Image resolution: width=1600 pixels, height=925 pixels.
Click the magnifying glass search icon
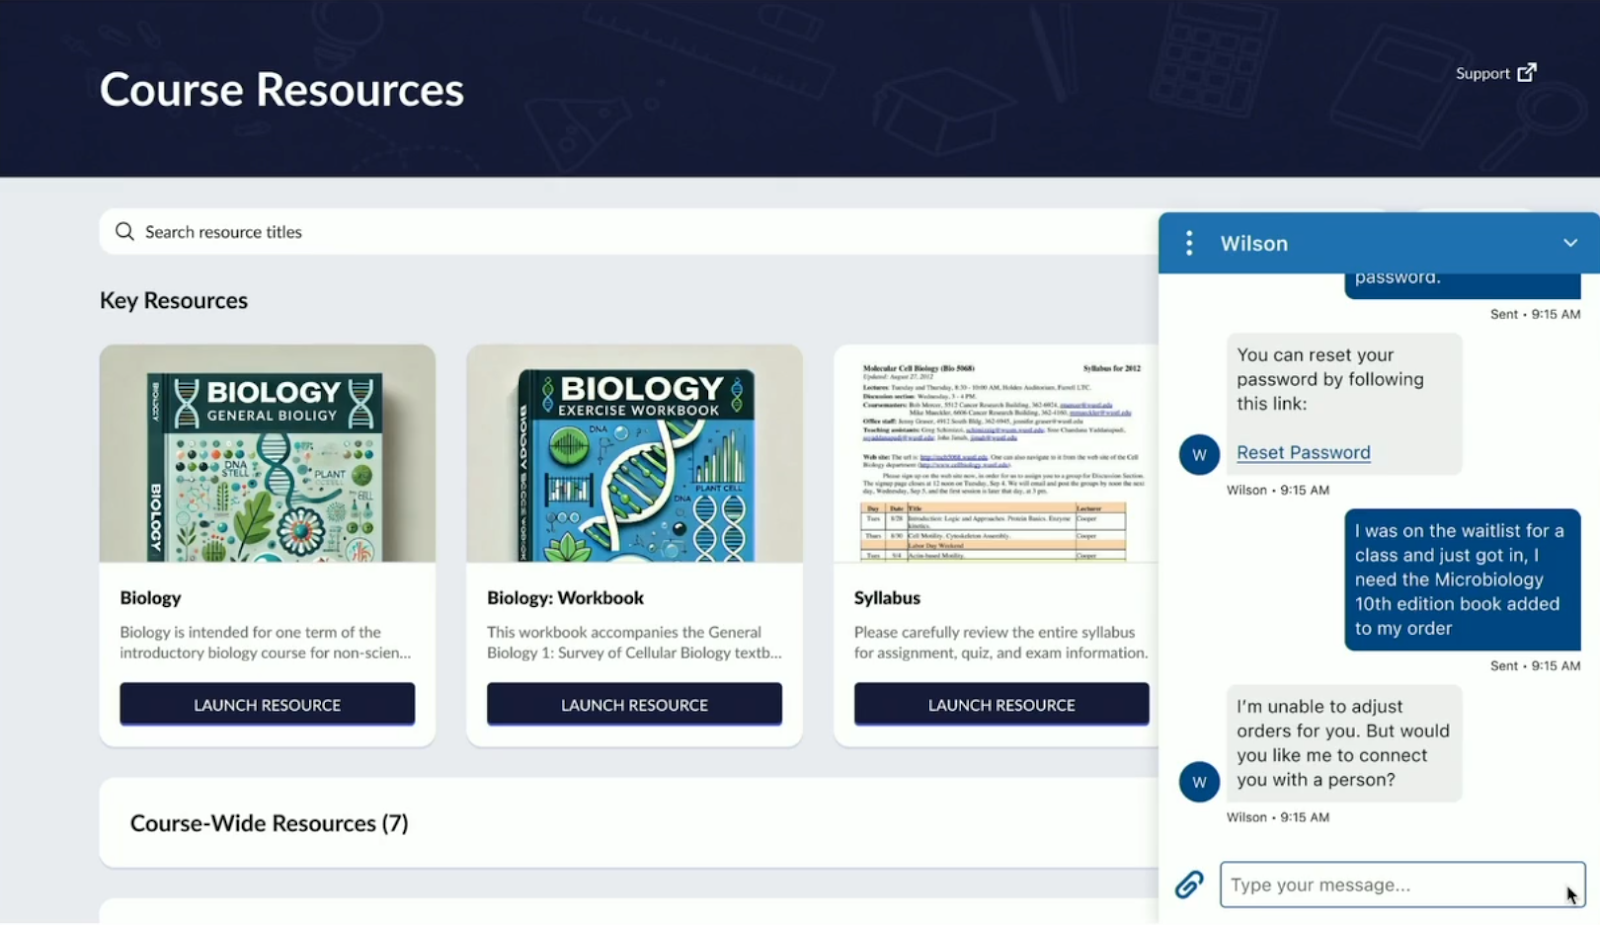tap(125, 232)
